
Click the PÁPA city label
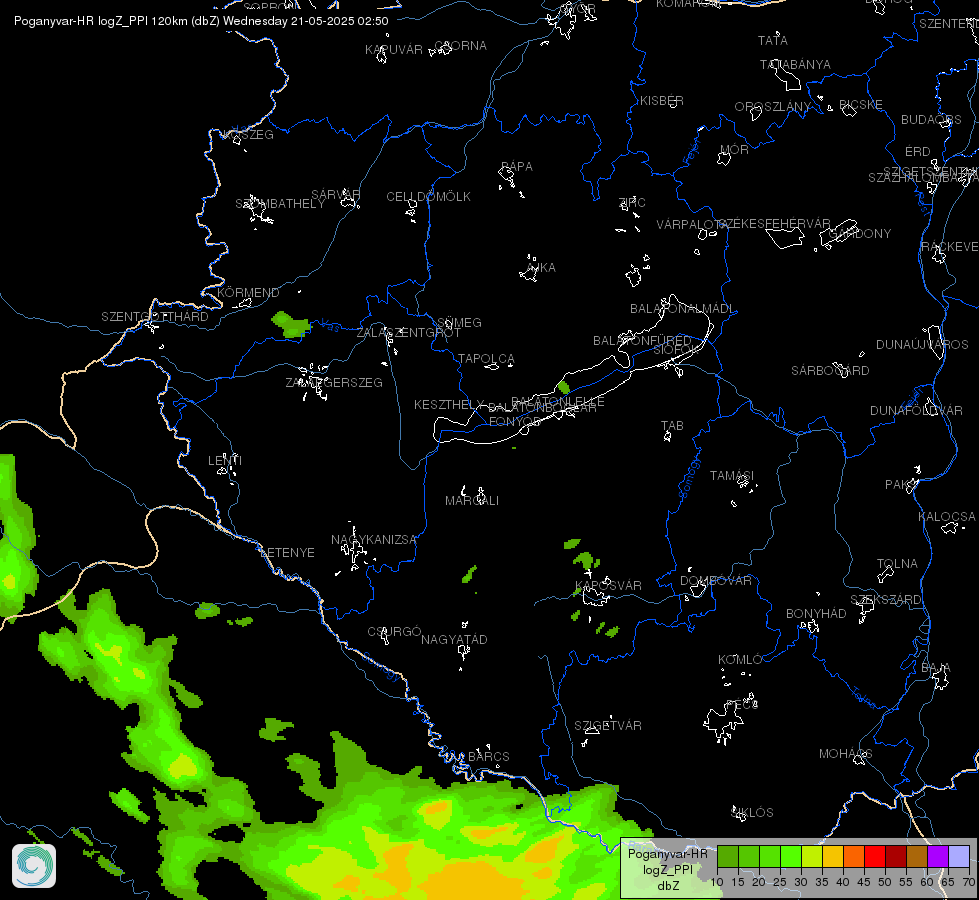517,167
